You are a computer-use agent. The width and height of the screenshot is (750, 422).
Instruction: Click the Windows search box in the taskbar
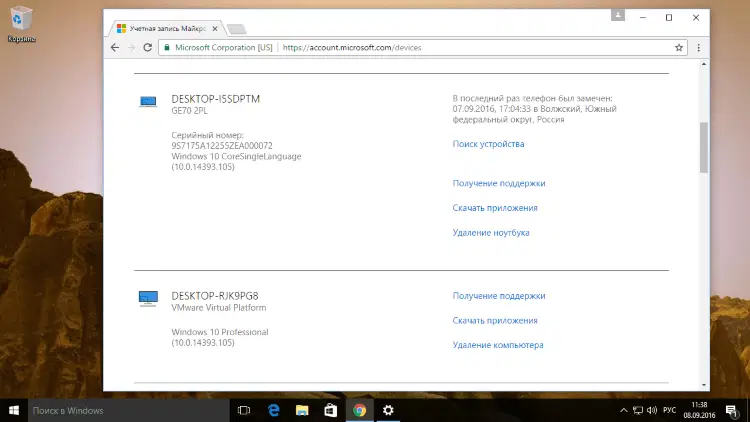(129, 411)
